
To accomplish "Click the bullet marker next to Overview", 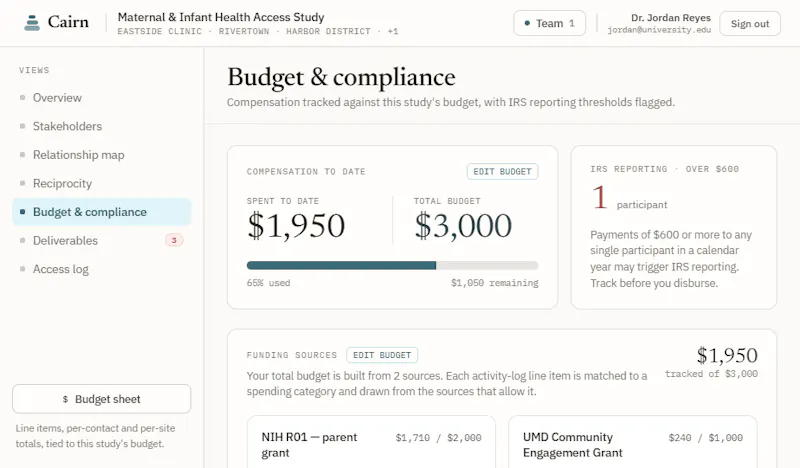I will coord(22,97).
